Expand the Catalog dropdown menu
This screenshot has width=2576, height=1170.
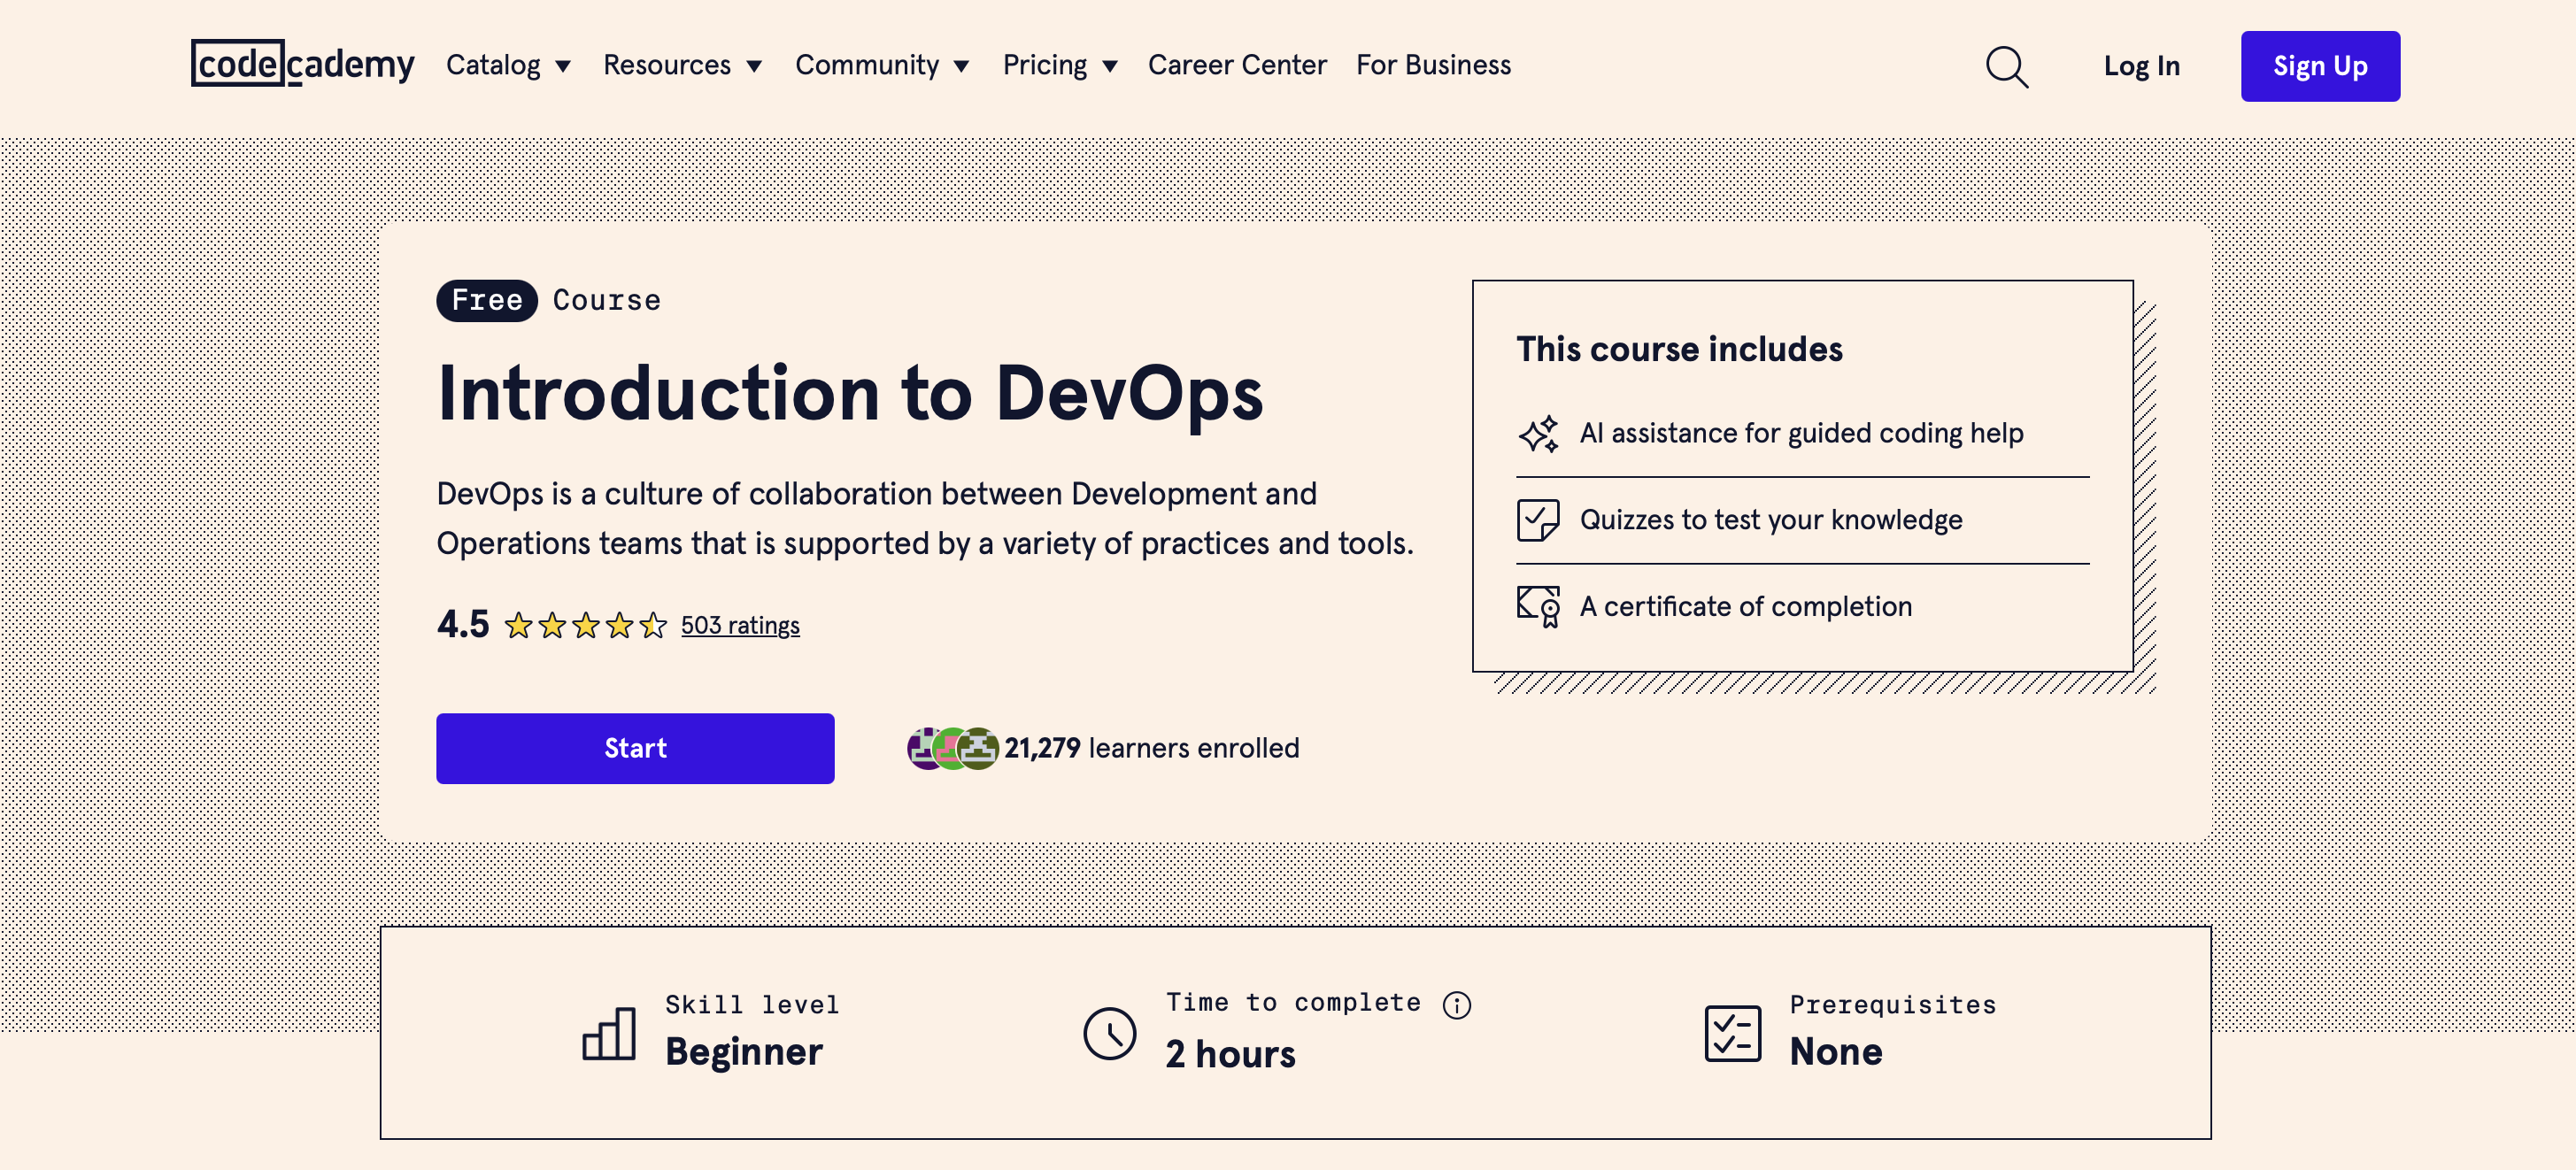[x=508, y=66]
